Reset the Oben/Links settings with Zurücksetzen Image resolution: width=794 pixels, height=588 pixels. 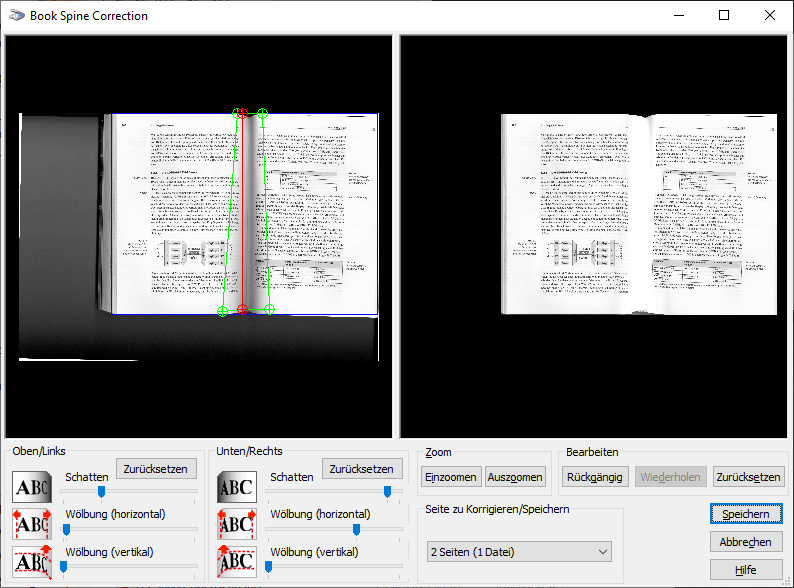click(x=157, y=468)
